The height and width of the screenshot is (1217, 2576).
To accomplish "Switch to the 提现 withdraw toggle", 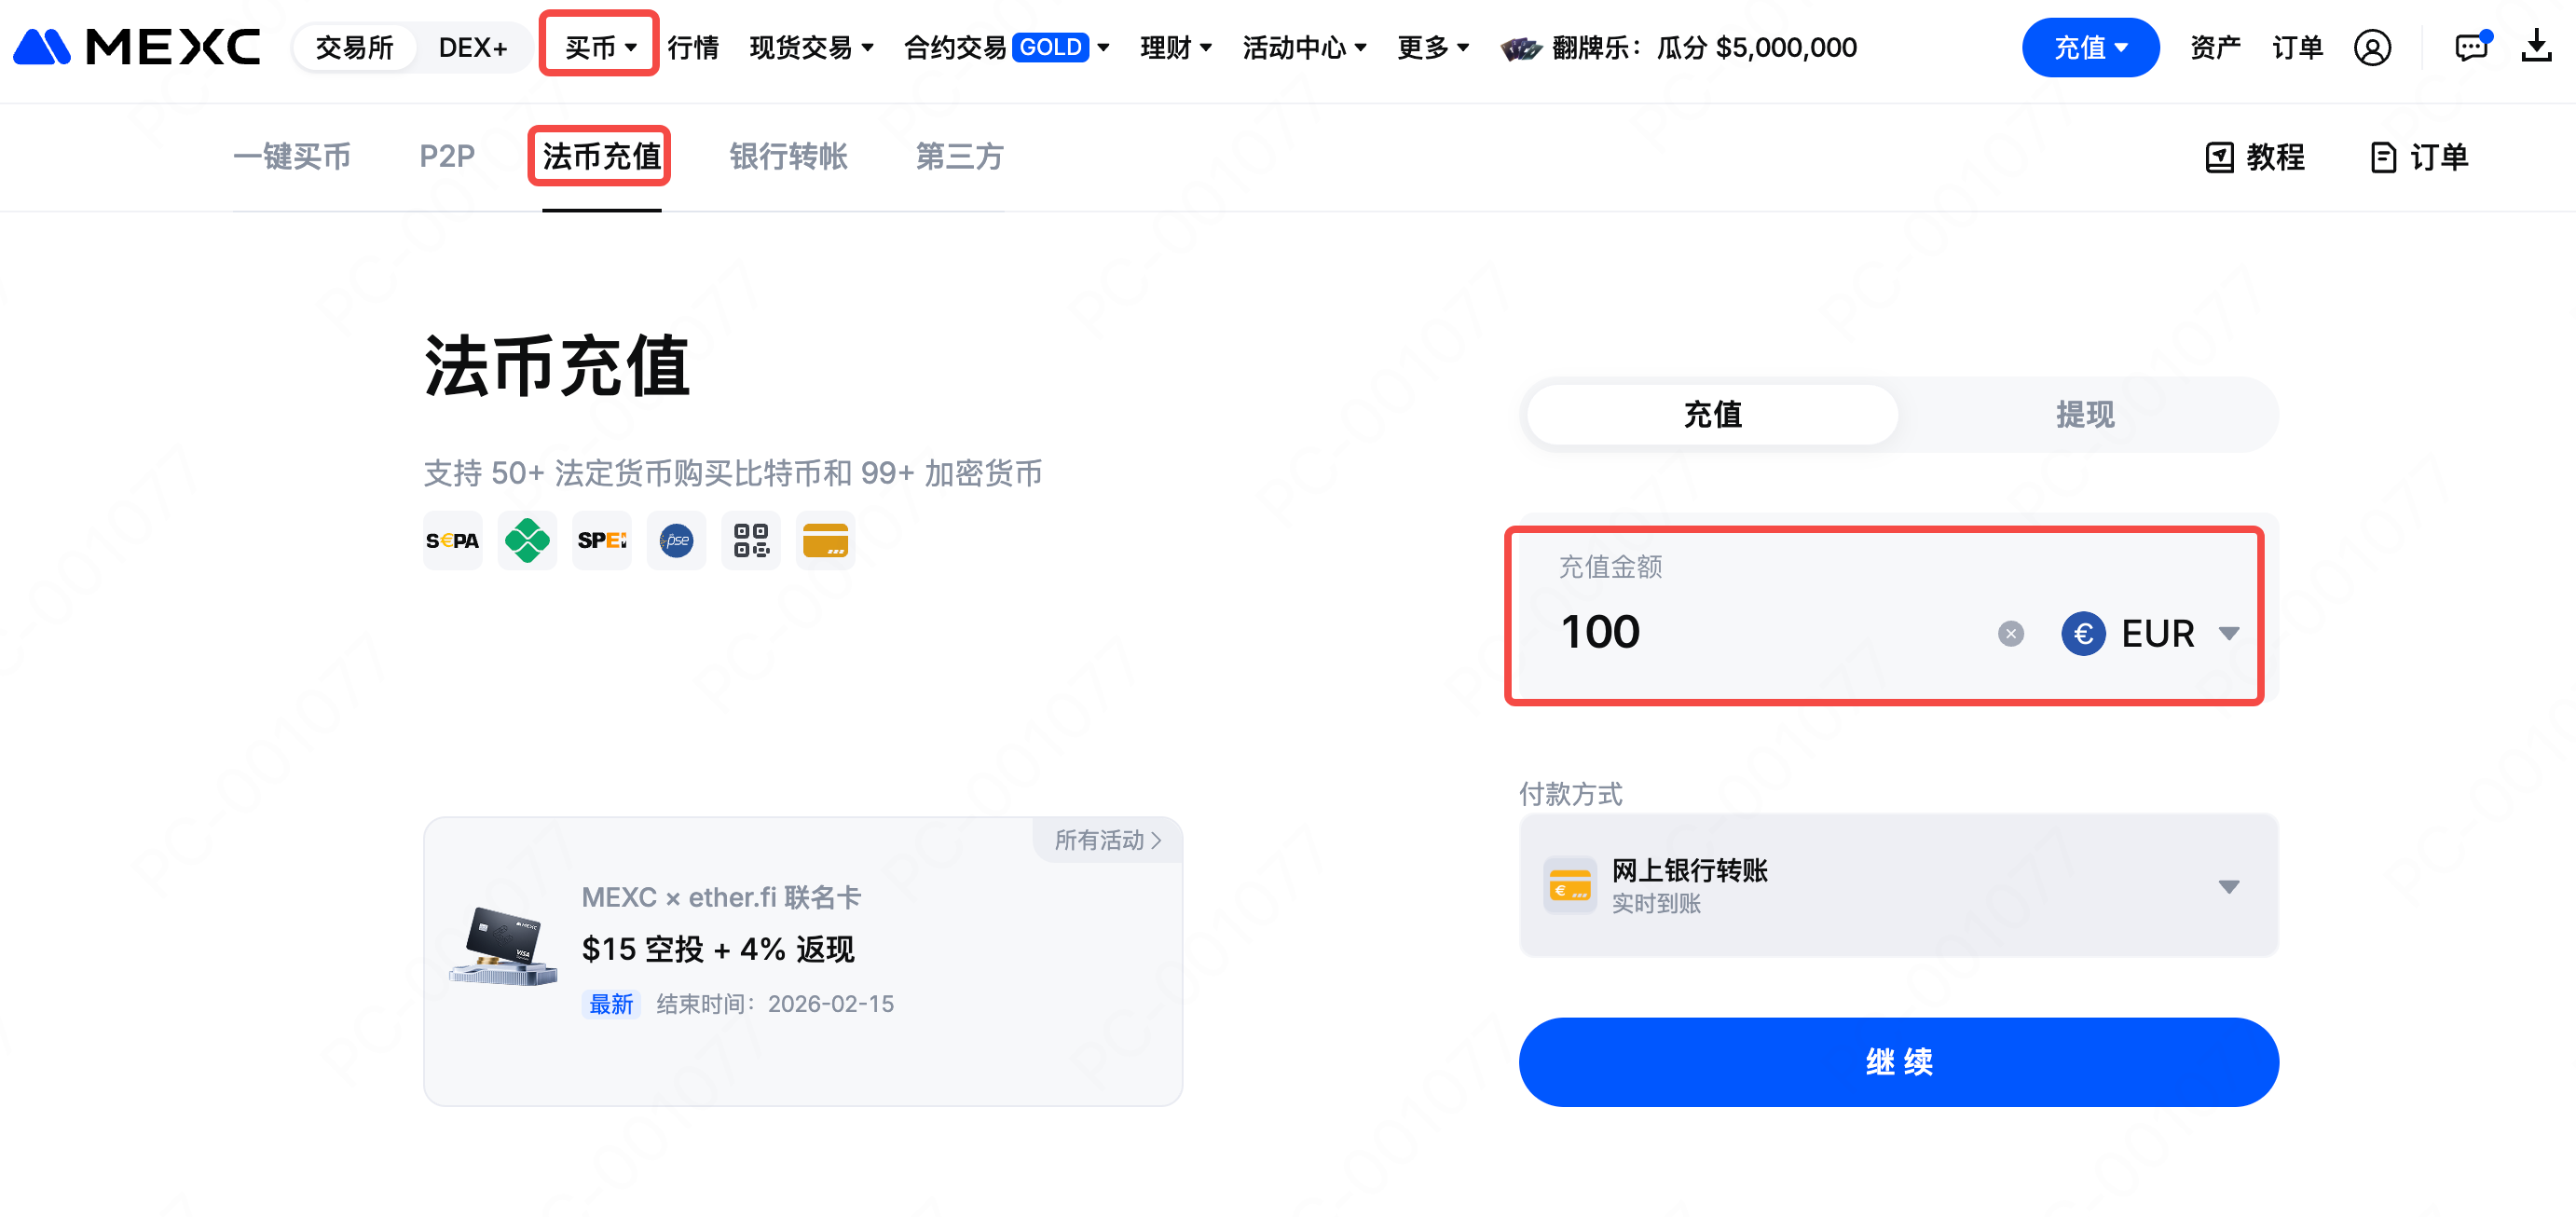I will [2084, 414].
